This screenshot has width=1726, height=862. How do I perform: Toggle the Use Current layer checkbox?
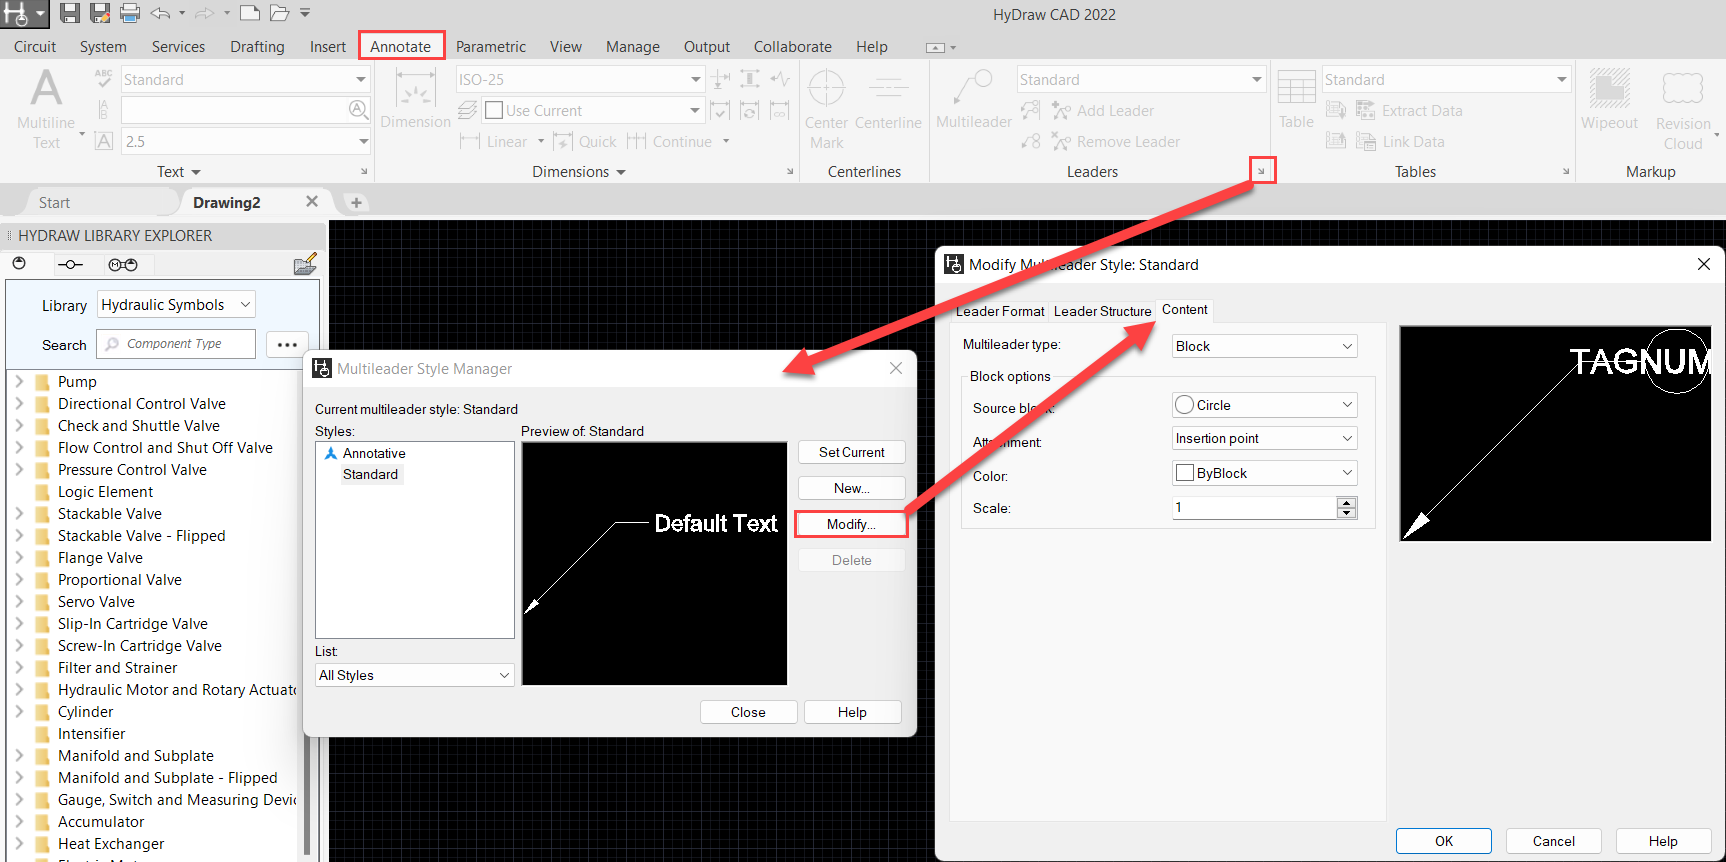pos(494,111)
